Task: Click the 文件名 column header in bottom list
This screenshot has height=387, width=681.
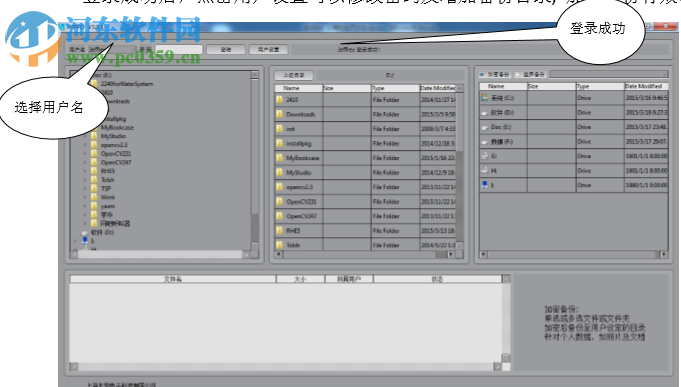Action: [173, 279]
